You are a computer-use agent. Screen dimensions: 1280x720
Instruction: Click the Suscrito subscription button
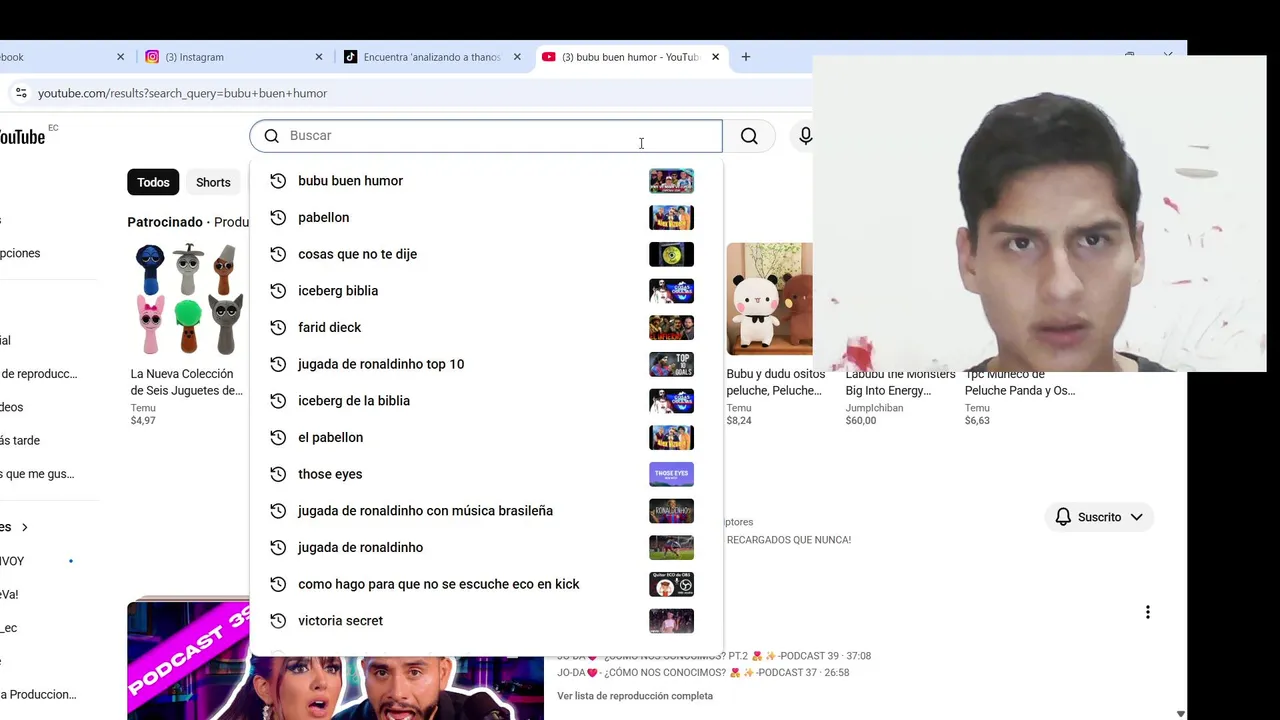coord(1100,517)
